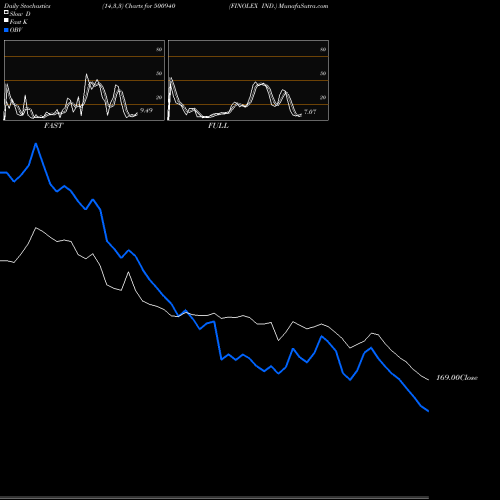Image resolution: width=500 pixels, height=500 pixels.
Task: Click the 9.49 value in FAST chart
Action: [x=146, y=110]
